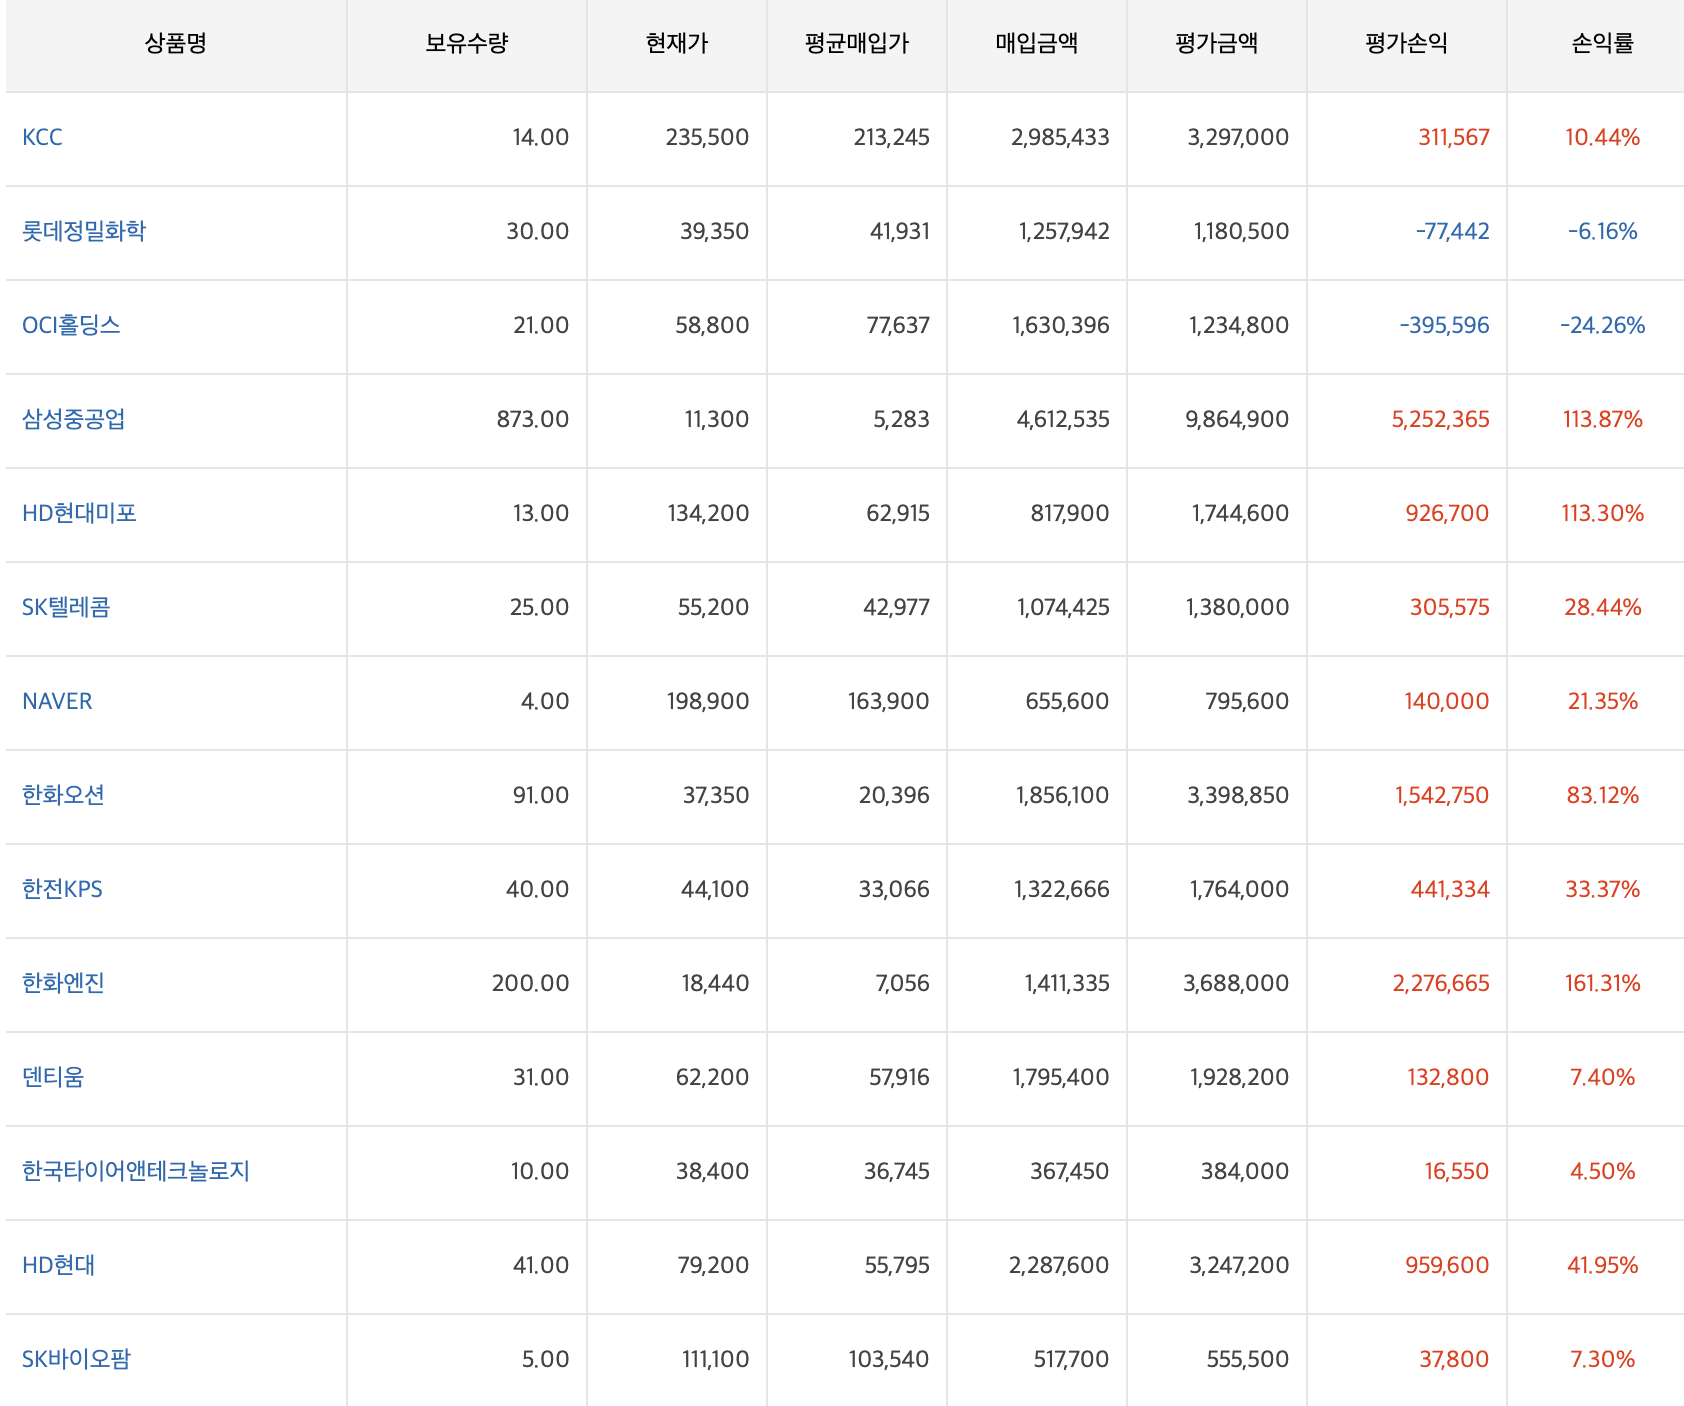
Task: Select SK바이오팜 profit value 37,800
Action: (x=1455, y=1360)
